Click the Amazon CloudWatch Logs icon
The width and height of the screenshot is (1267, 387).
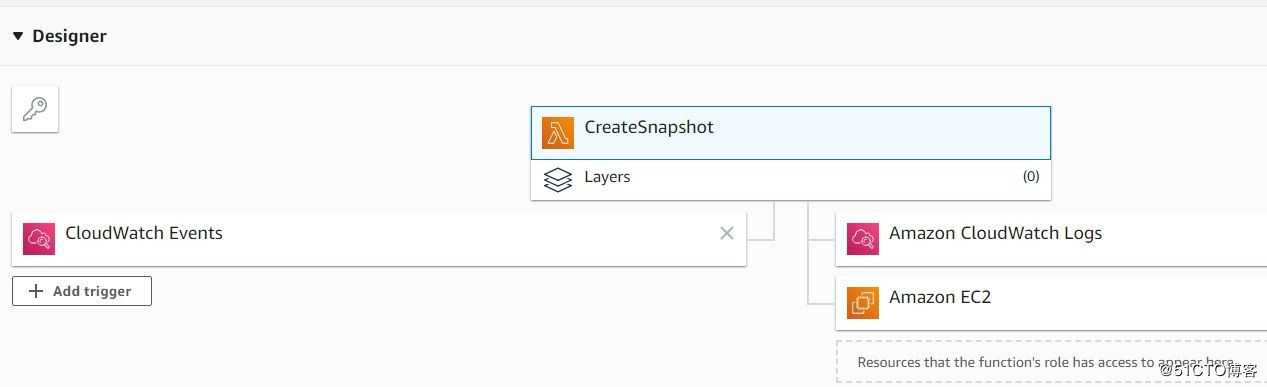coord(863,238)
